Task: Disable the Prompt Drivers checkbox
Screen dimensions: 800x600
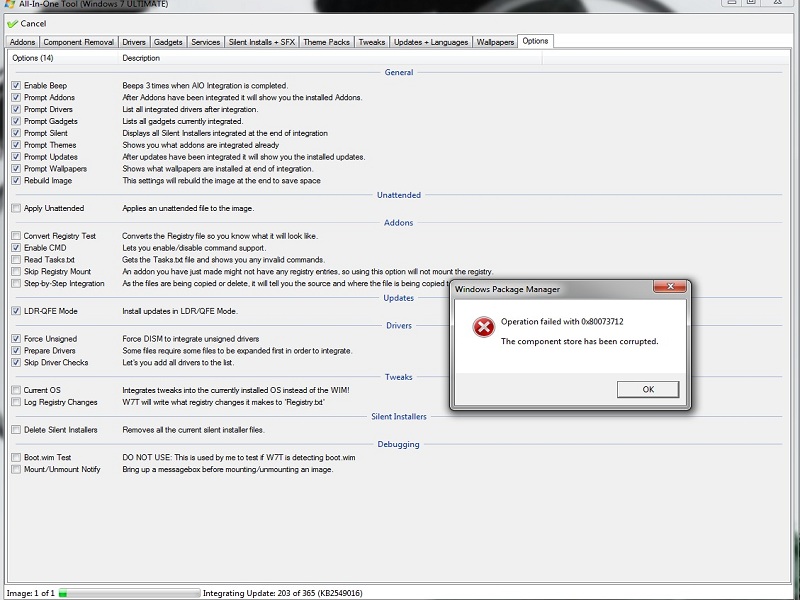Action: (16, 109)
